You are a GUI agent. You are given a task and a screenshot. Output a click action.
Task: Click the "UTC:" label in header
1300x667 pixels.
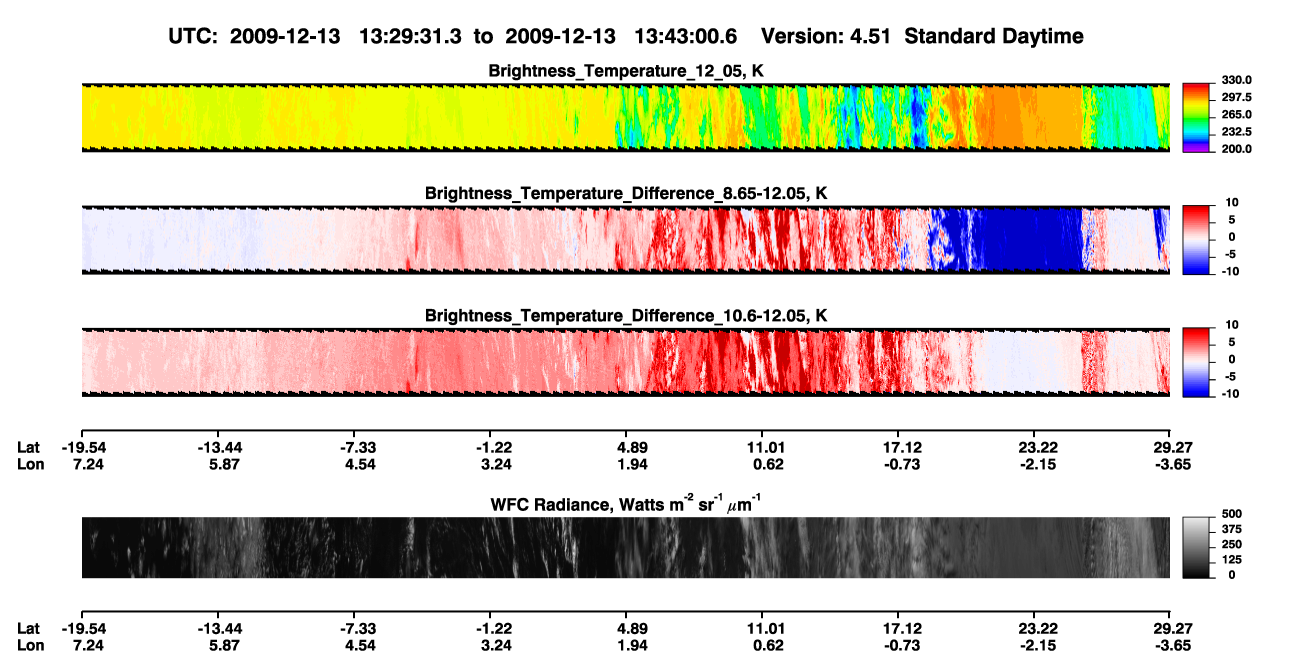click(x=193, y=37)
